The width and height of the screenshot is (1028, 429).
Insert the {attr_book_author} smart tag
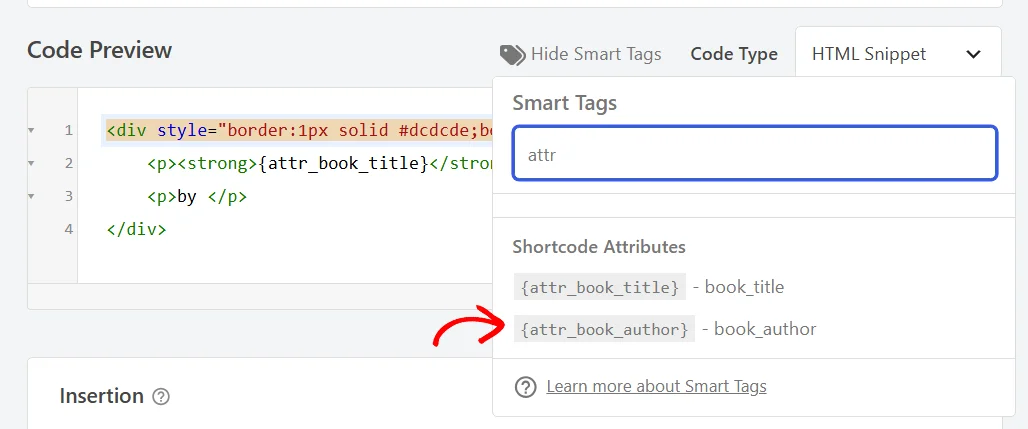[604, 329]
